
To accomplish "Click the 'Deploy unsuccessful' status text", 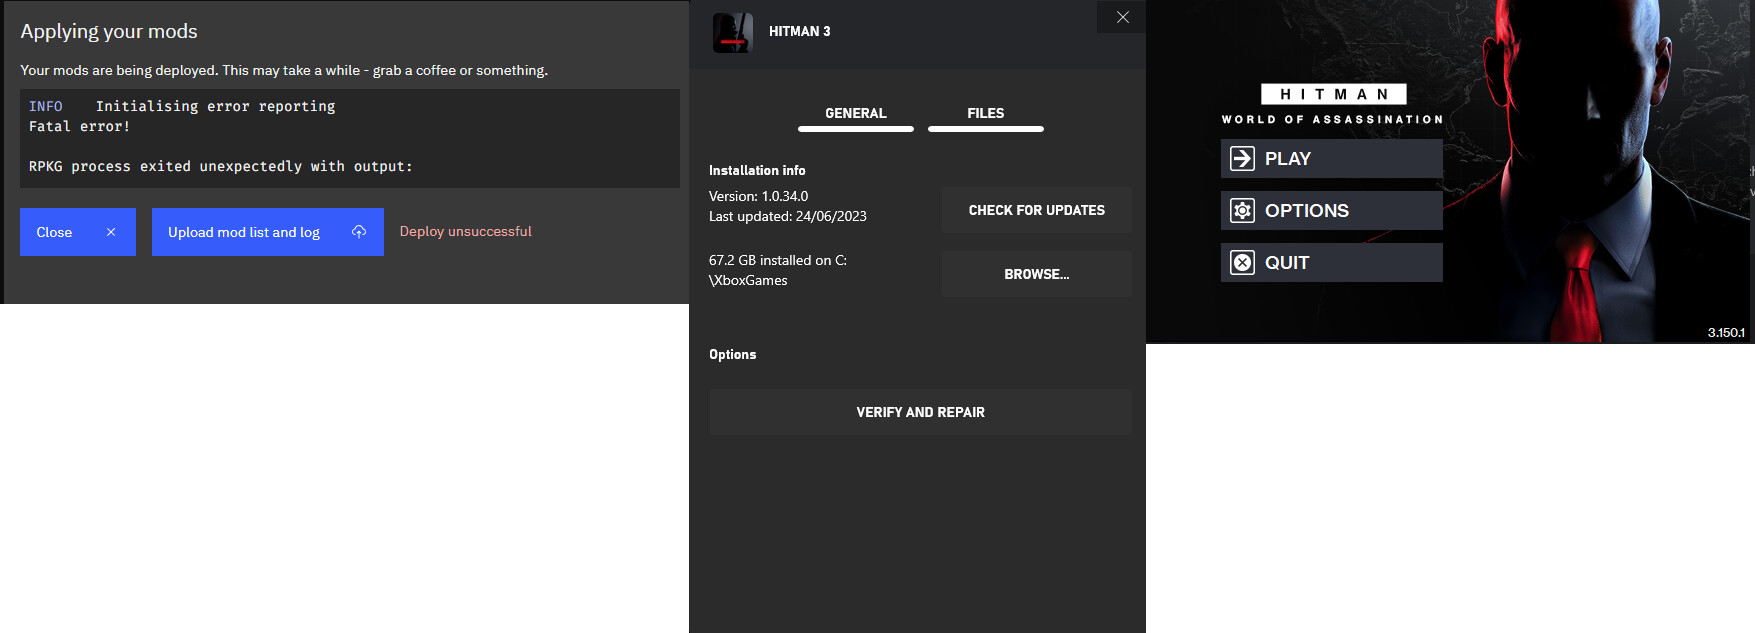I will coord(466,231).
